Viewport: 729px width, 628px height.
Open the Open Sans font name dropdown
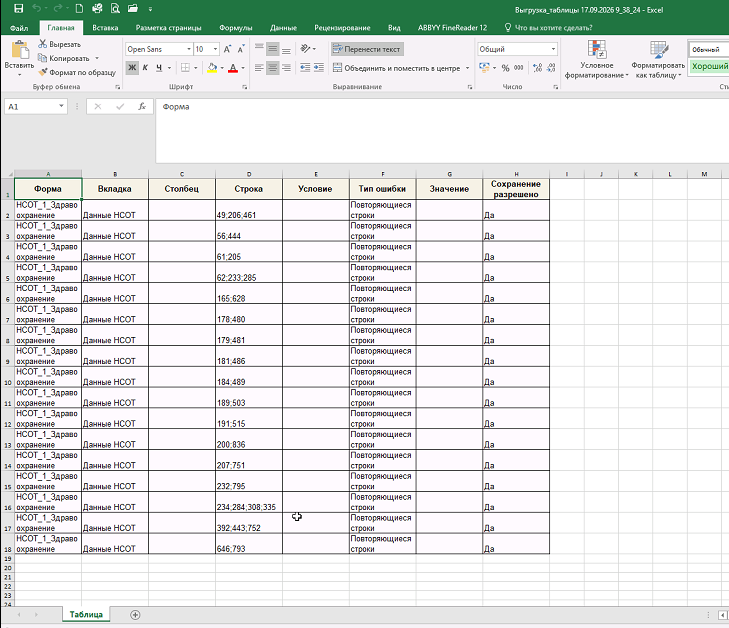pyautogui.click(x=159, y=49)
